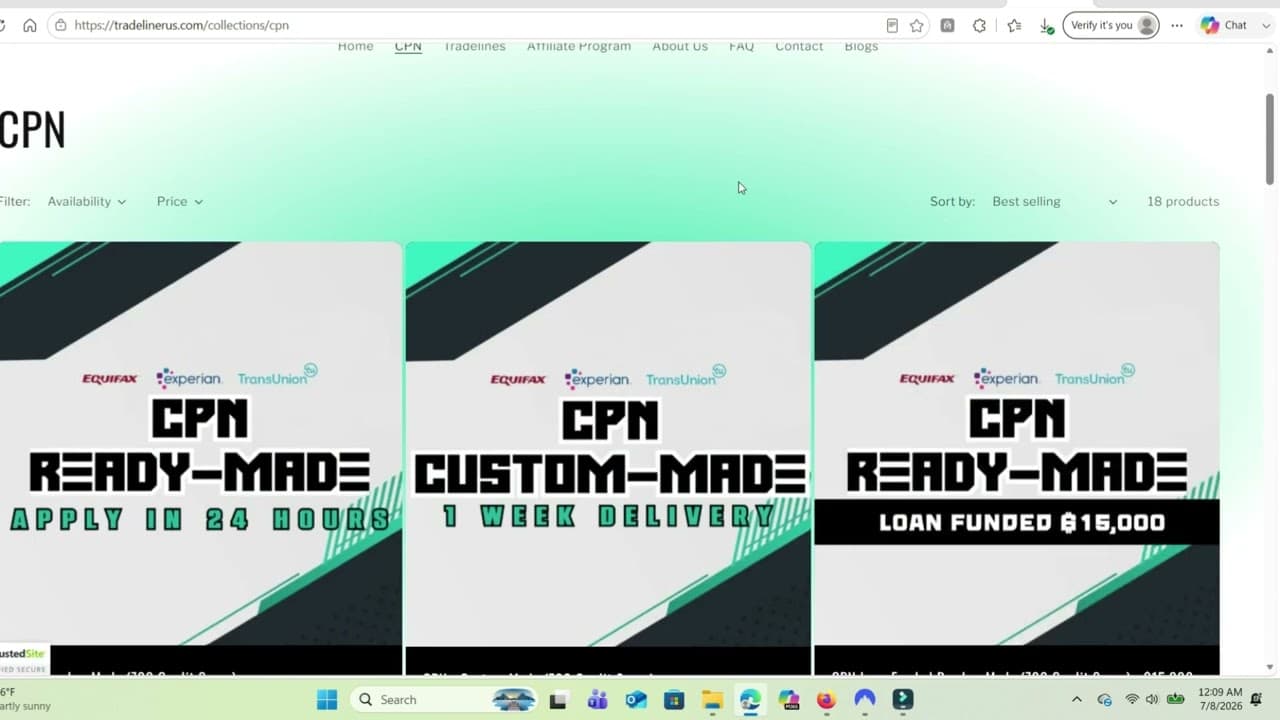Open volume speaker tray icon
The width and height of the screenshot is (1280, 720).
click(1152, 700)
